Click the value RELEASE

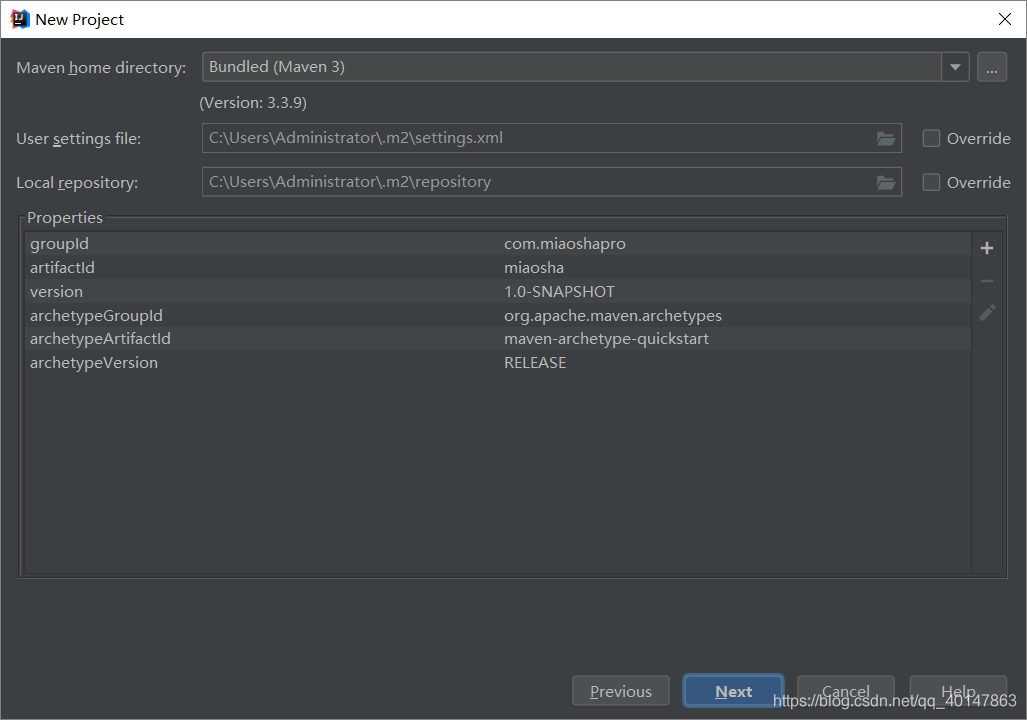tap(535, 362)
